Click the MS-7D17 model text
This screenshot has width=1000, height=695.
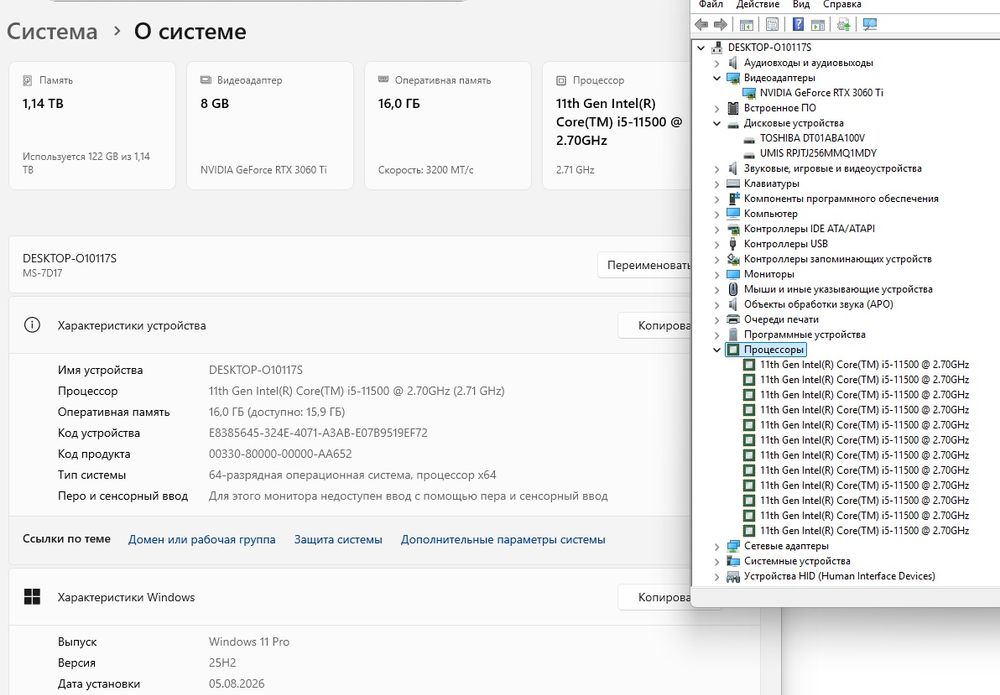(x=42, y=274)
